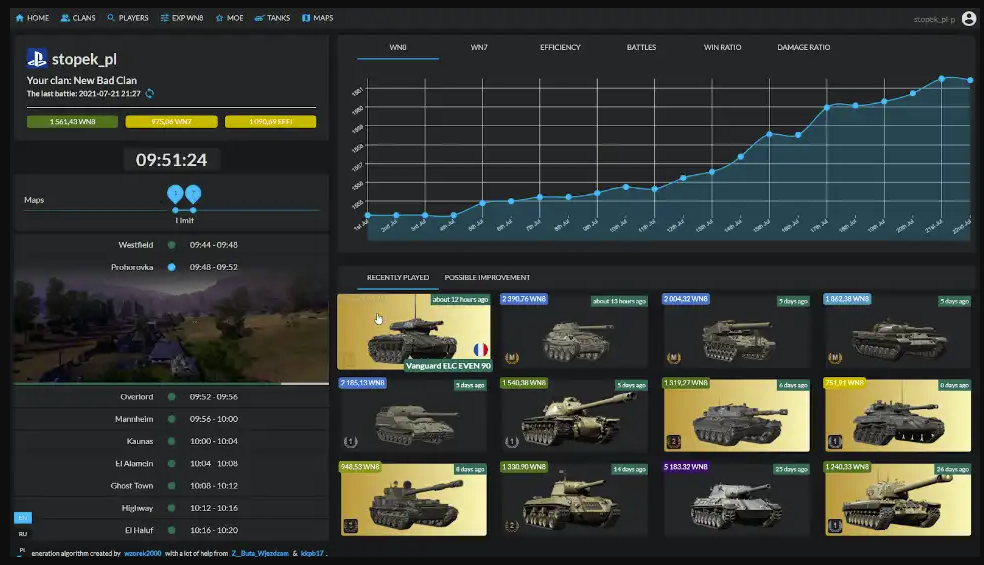Switch language to EN
The image size is (984, 565).
point(23,518)
